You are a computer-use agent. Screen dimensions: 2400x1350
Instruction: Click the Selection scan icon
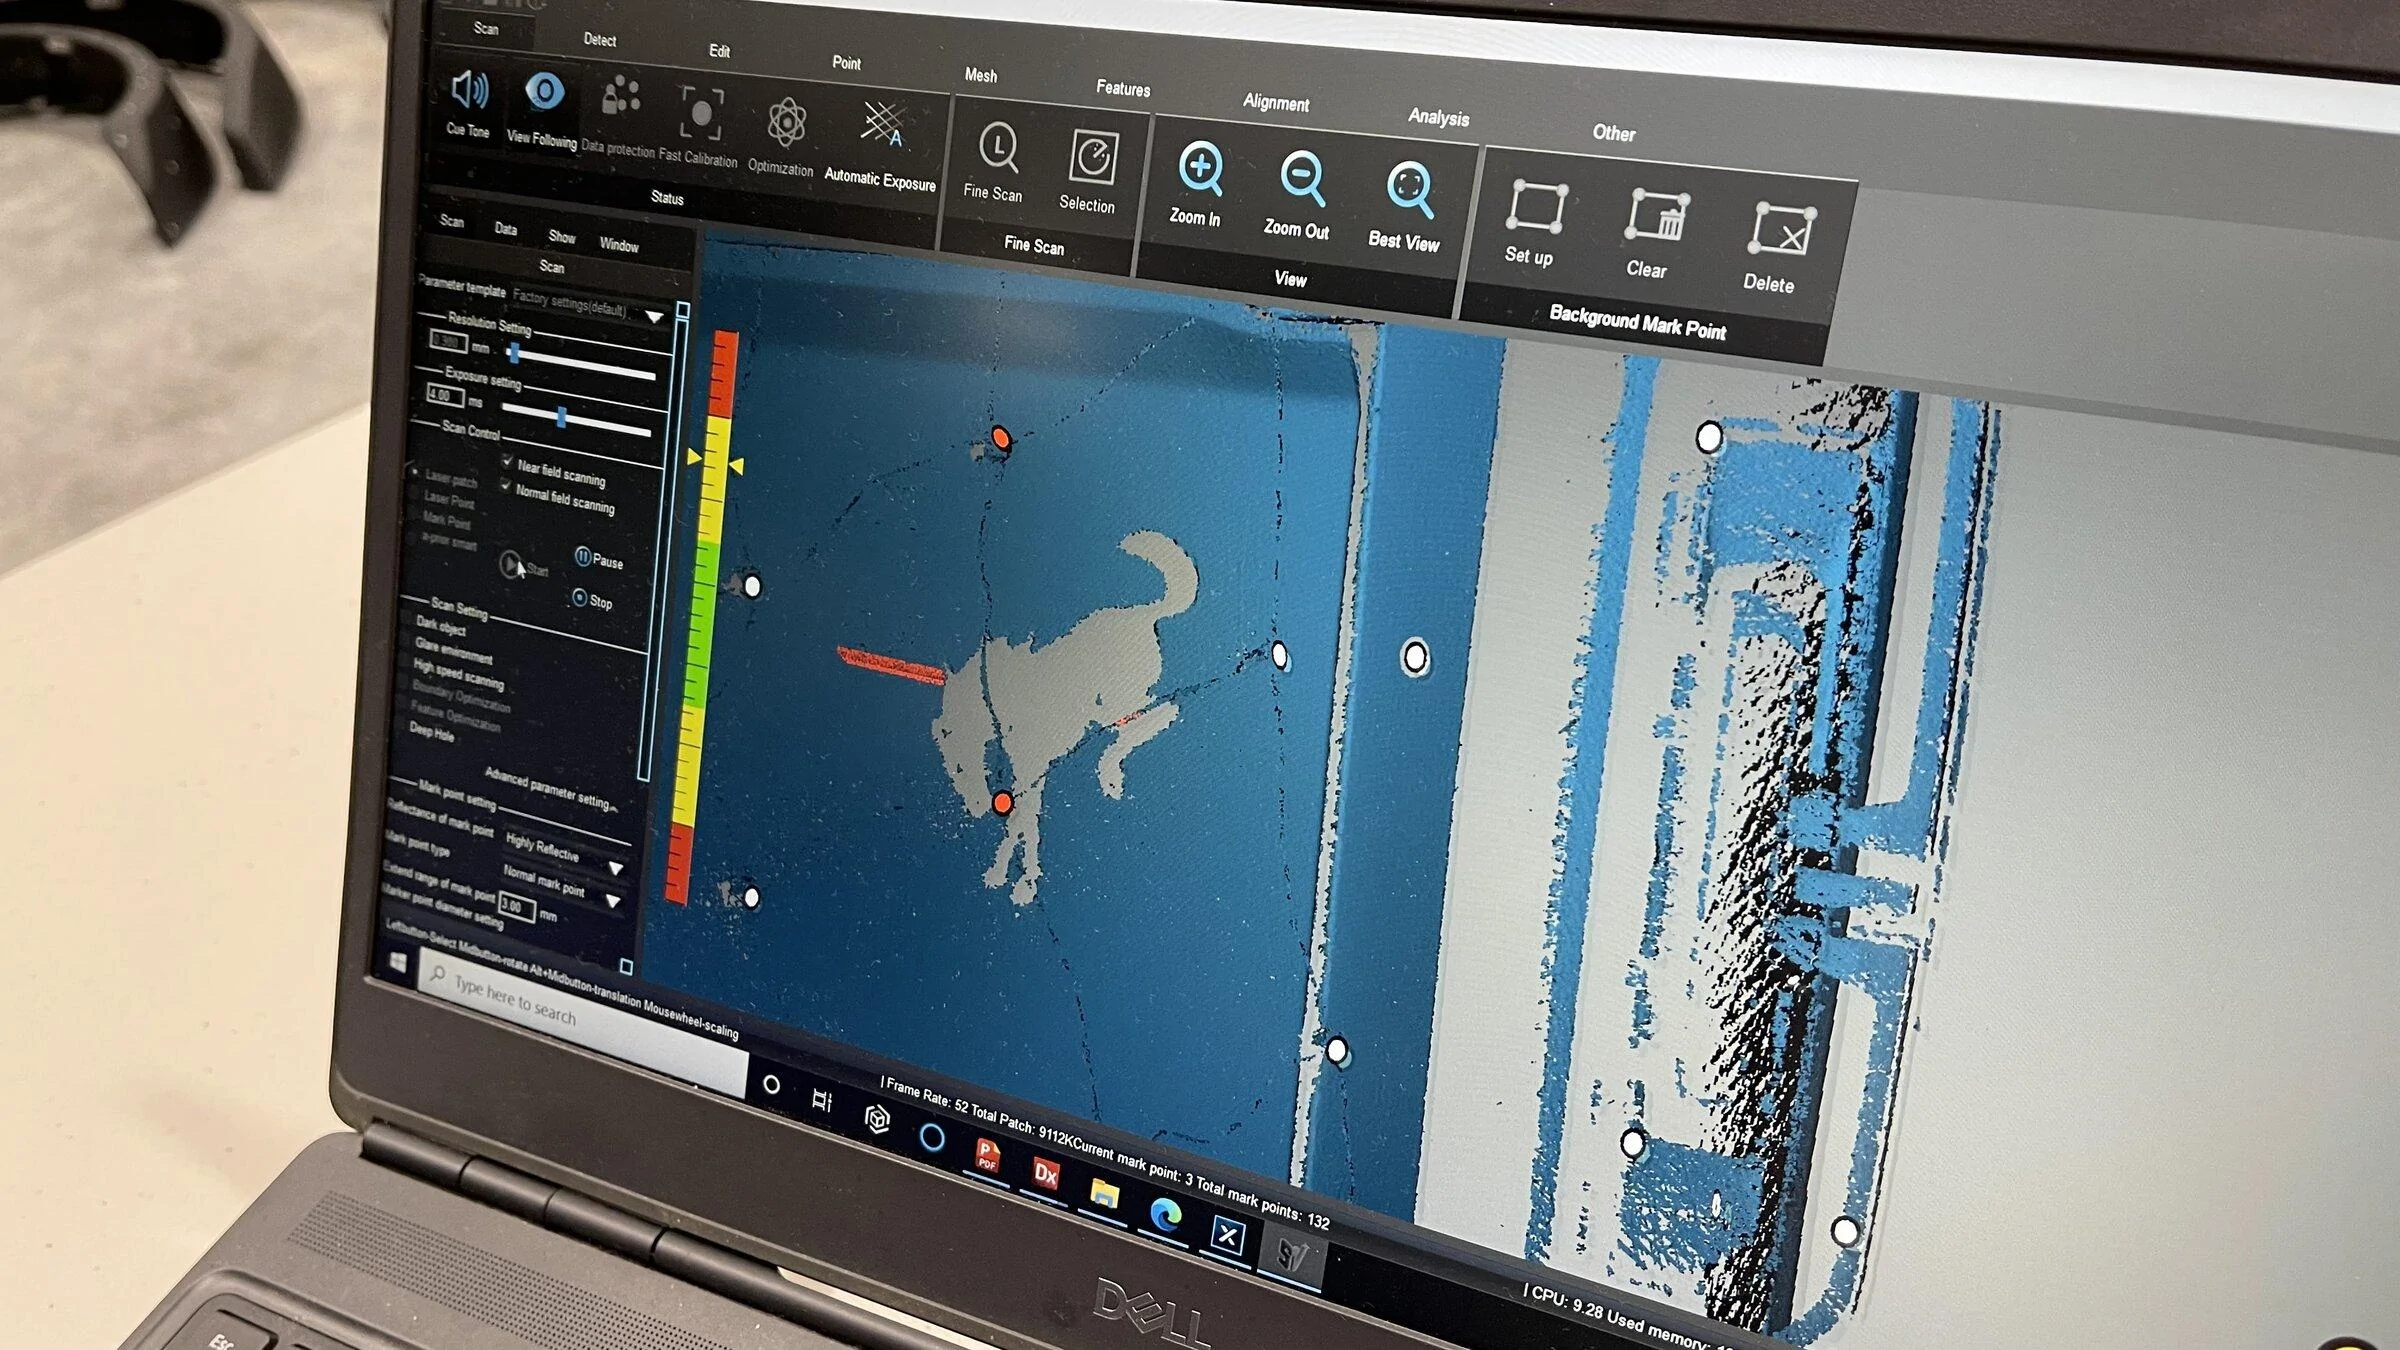coord(1094,158)
